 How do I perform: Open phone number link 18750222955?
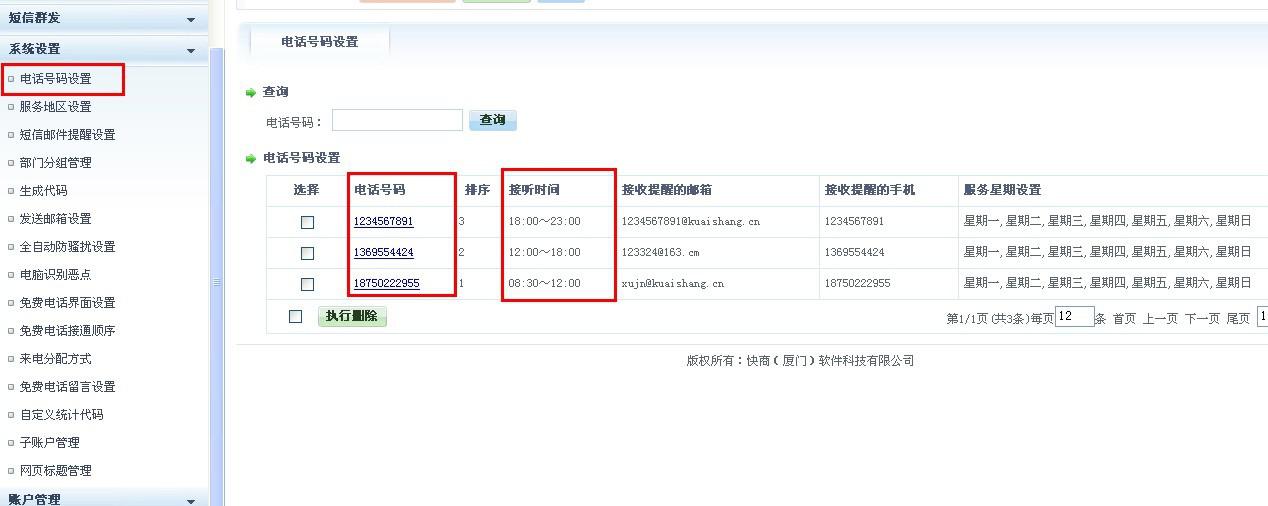coord(386,283)
